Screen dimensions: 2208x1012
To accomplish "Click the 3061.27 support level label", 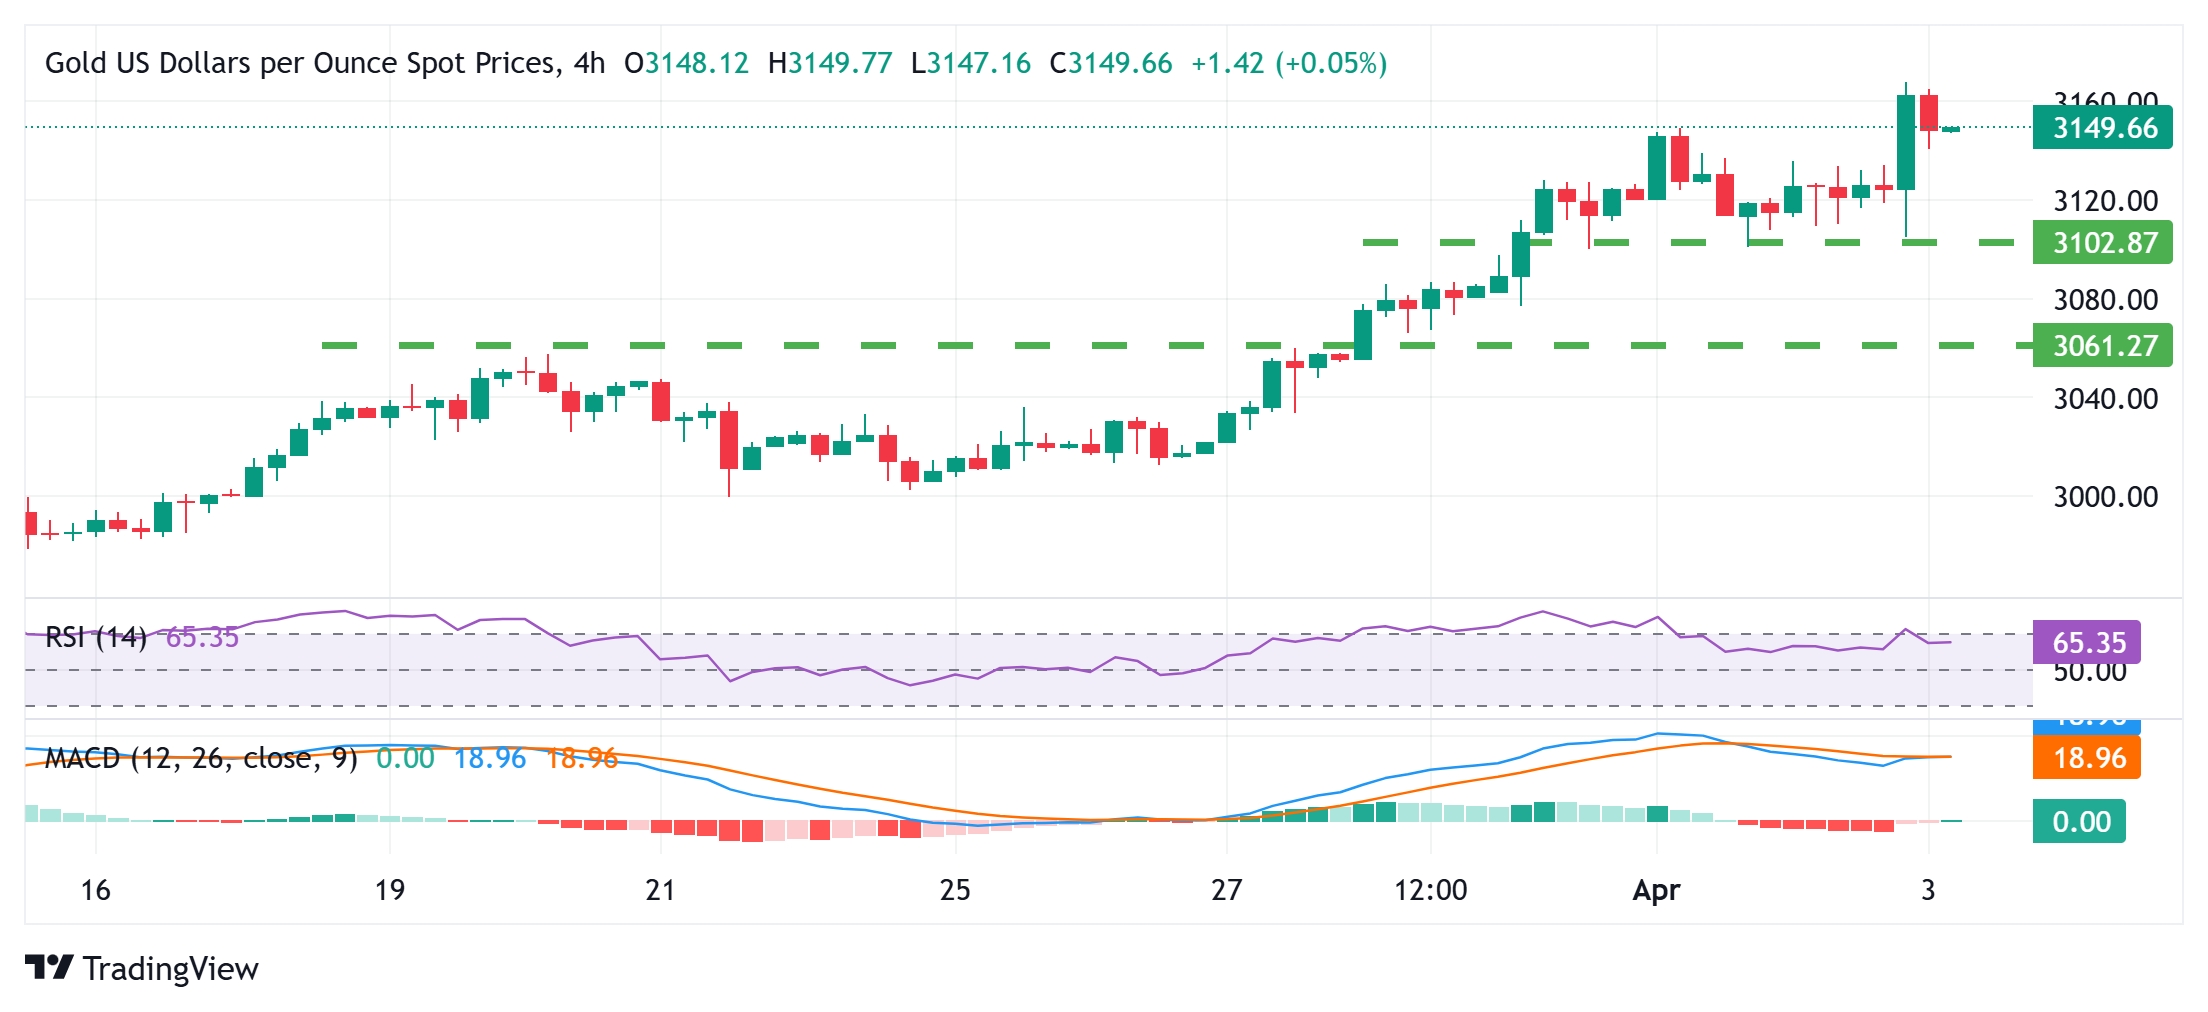I will tap(2103, 346).
